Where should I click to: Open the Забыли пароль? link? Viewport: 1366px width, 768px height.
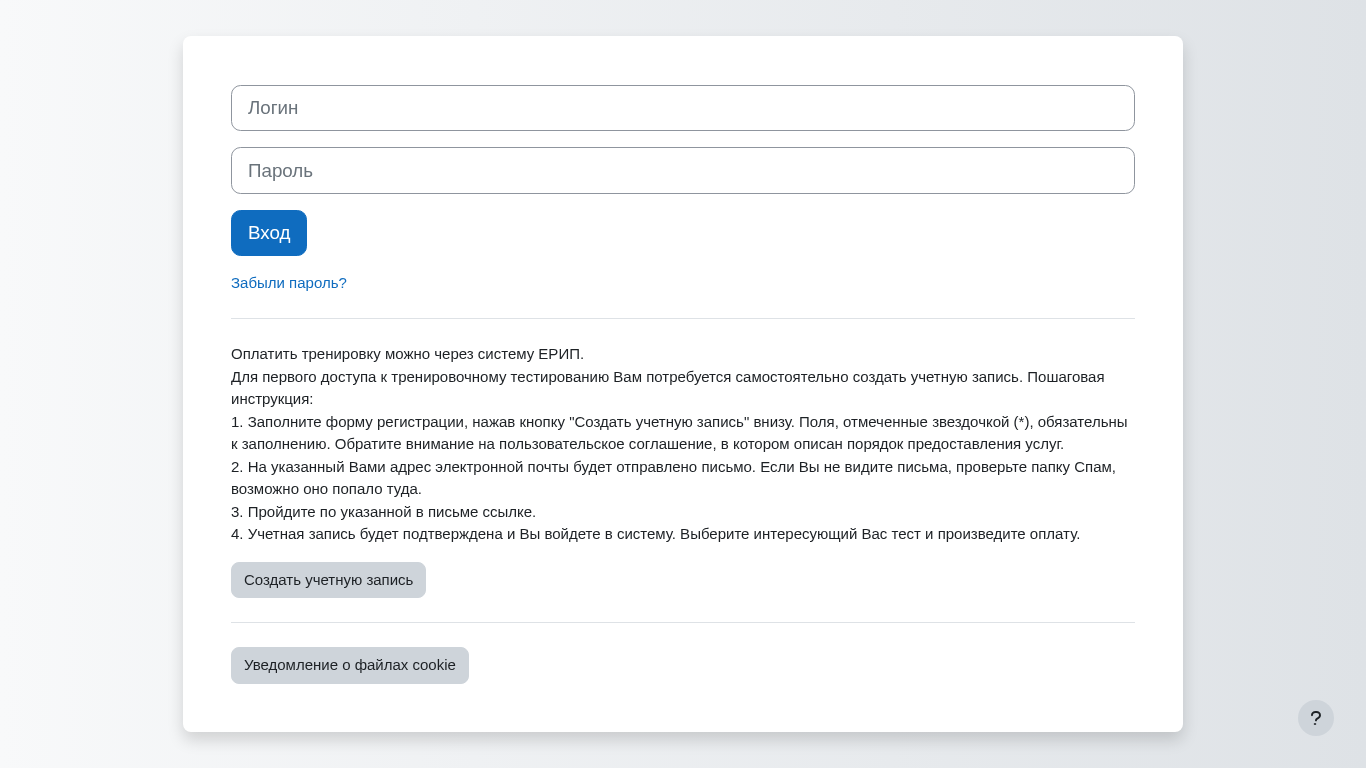[x=289, y=283]
